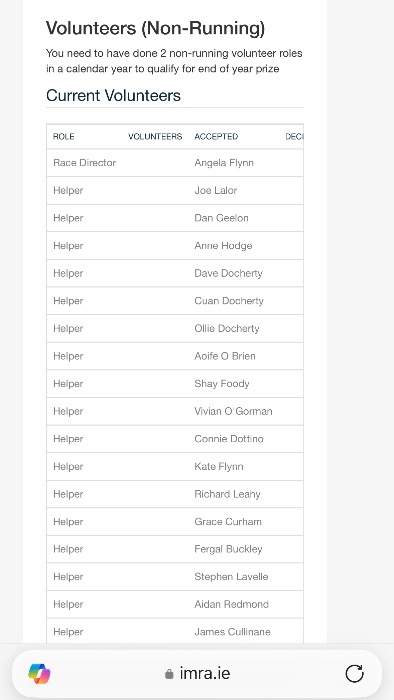Screen dimensions: 394x700
Task: Tap the Current Volunteers heading
Action: point(113,96)
